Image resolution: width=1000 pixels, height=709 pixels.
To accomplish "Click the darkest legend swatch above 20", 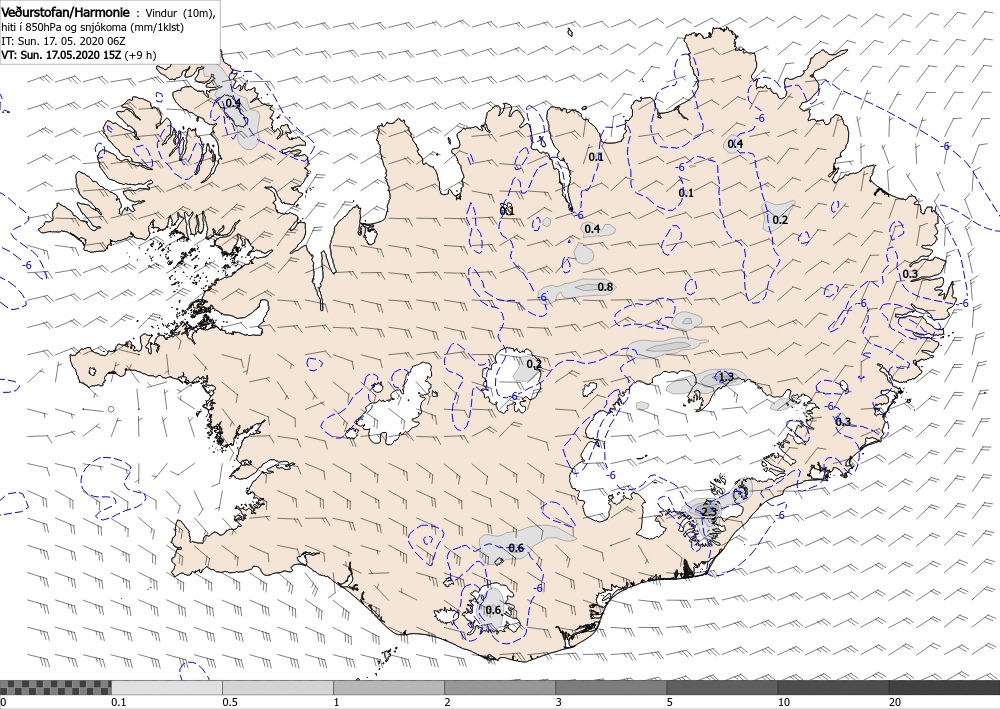I will tap(944, 687).
